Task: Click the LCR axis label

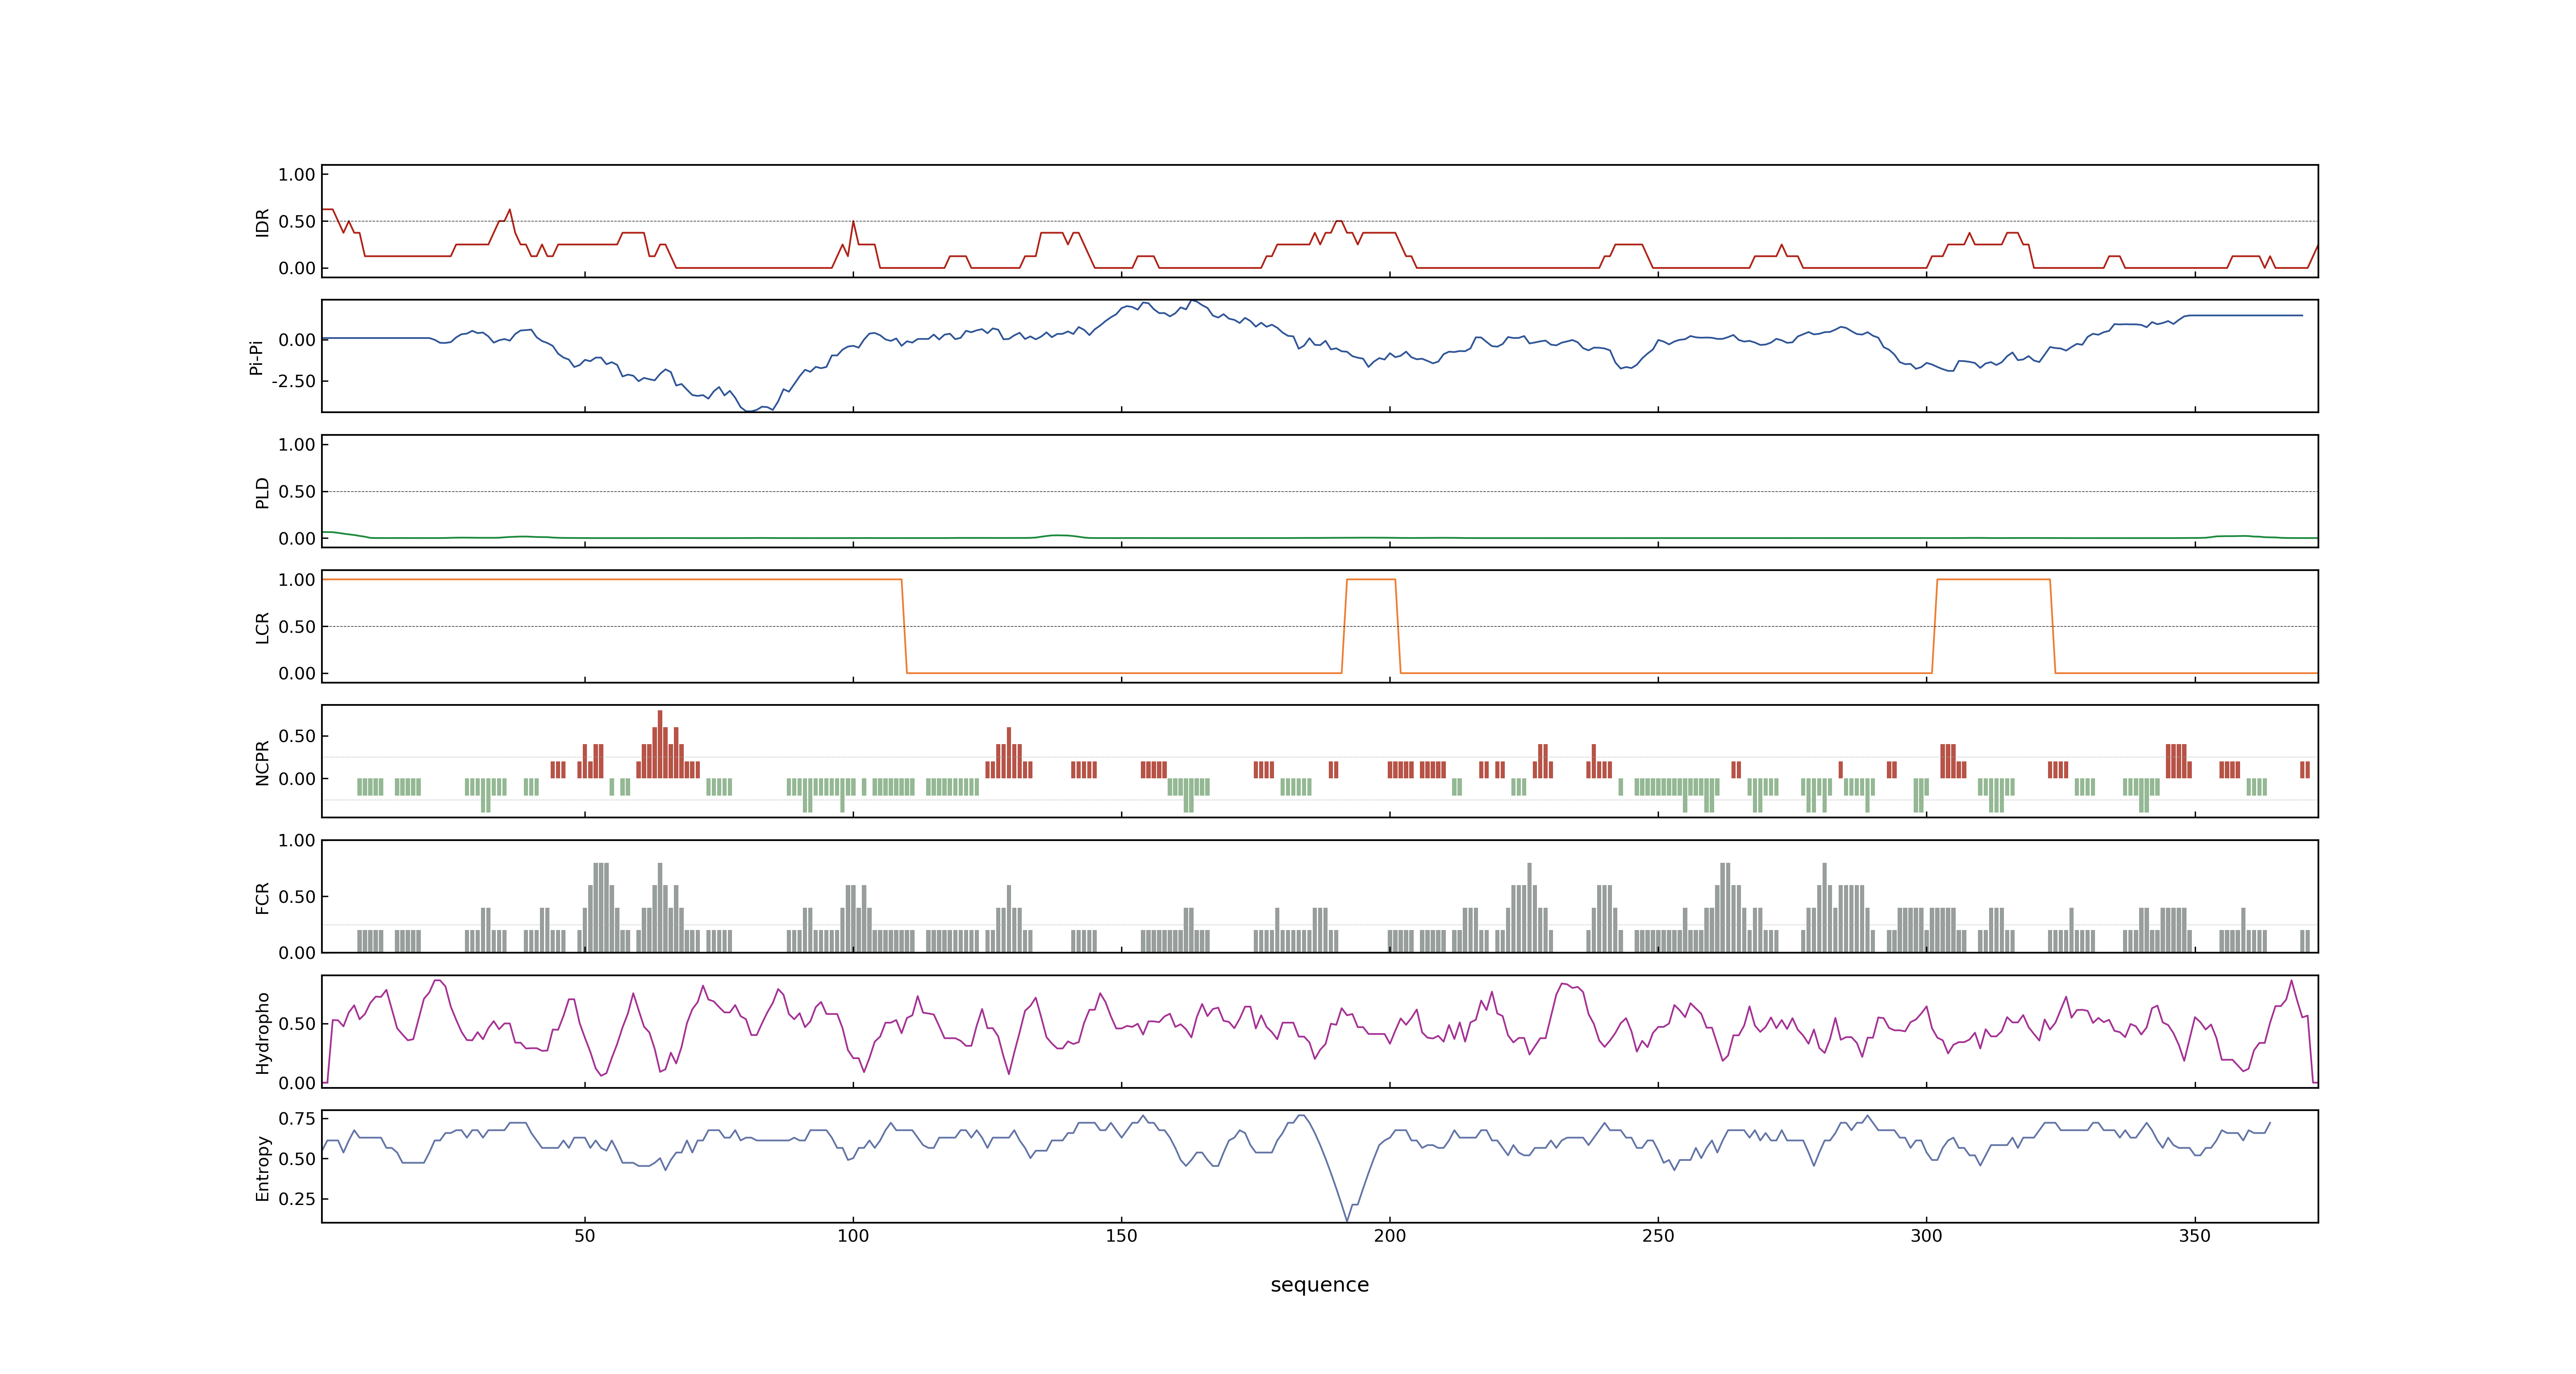Action: 262,627
